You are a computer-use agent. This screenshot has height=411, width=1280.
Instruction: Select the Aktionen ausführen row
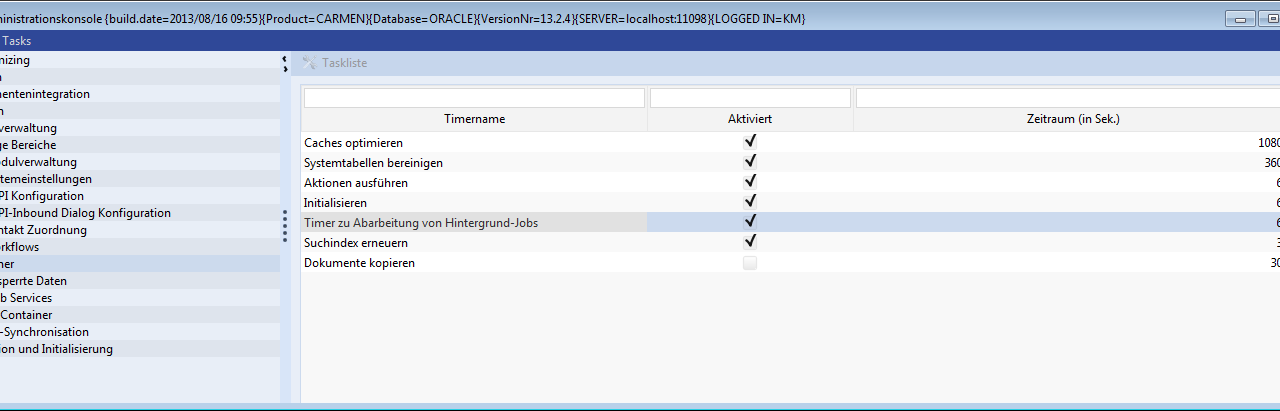click(x=356, y=183)
